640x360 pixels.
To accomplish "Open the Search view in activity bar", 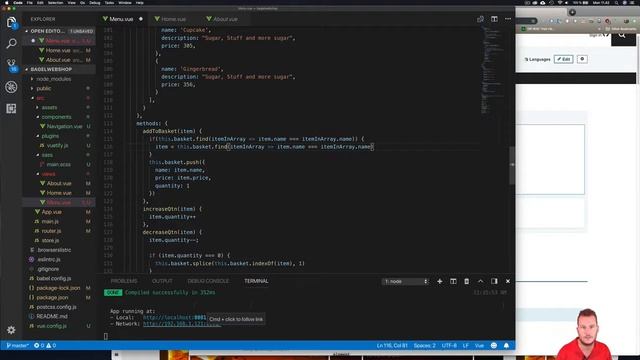I will tap(11, 43).
